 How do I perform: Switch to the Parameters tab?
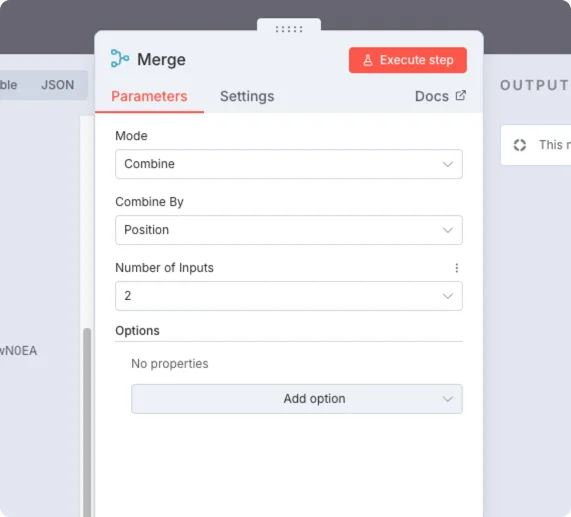[x=149, y=96]
